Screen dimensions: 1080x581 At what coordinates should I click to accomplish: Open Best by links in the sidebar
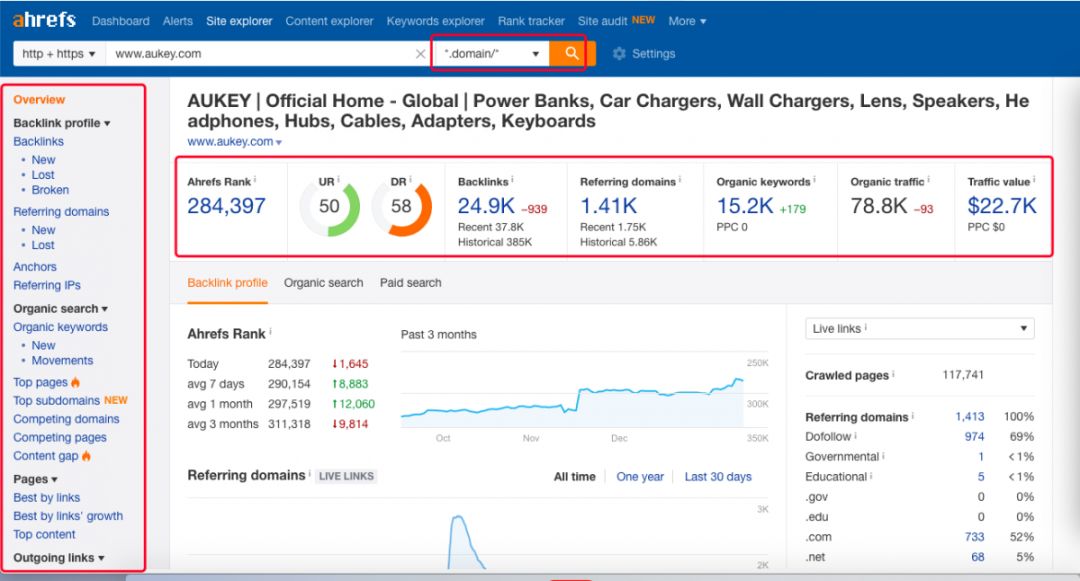(47, 497)
